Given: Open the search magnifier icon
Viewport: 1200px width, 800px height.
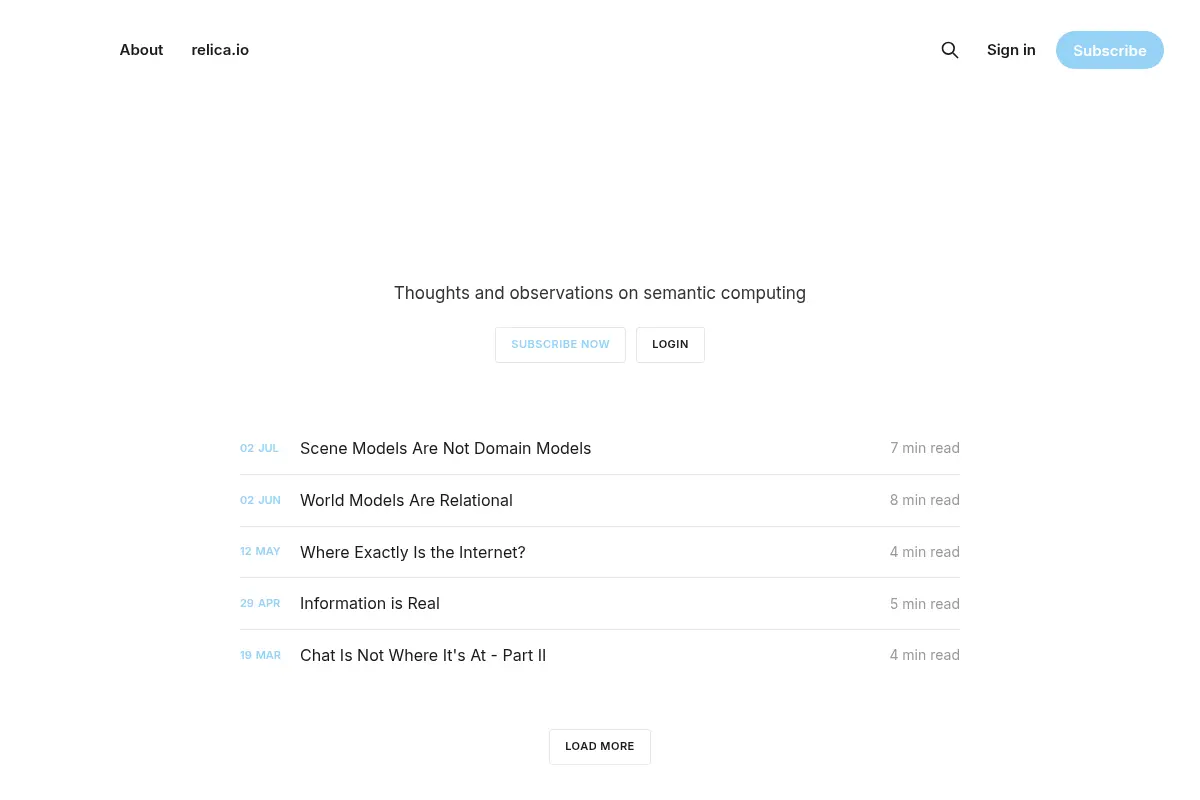Looking at the screenshot, I should pyautogui.click(x=950, y=50).
